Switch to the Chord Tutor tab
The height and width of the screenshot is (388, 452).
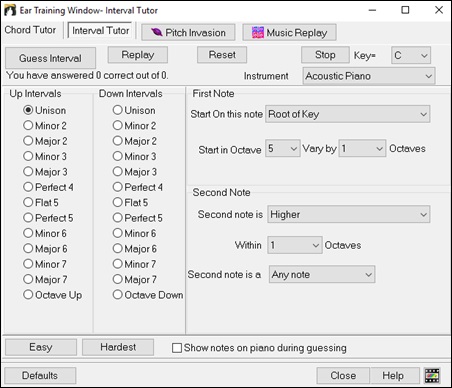pos(30,30)
